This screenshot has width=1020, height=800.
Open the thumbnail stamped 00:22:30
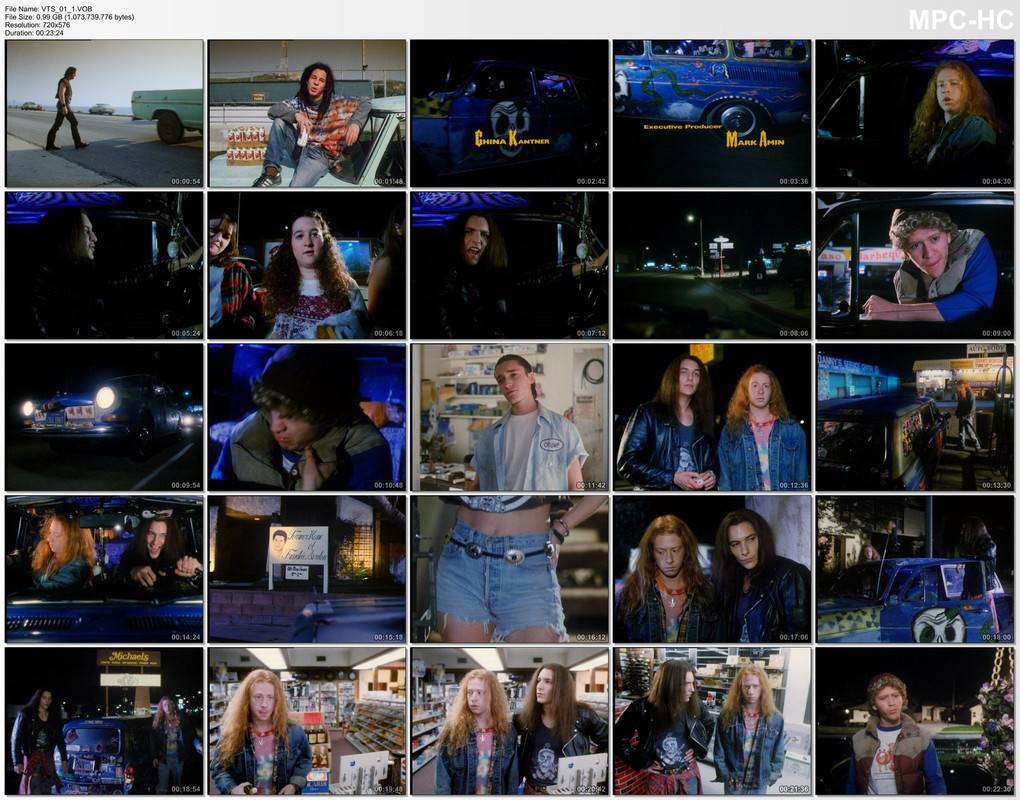tap(915, 721)
